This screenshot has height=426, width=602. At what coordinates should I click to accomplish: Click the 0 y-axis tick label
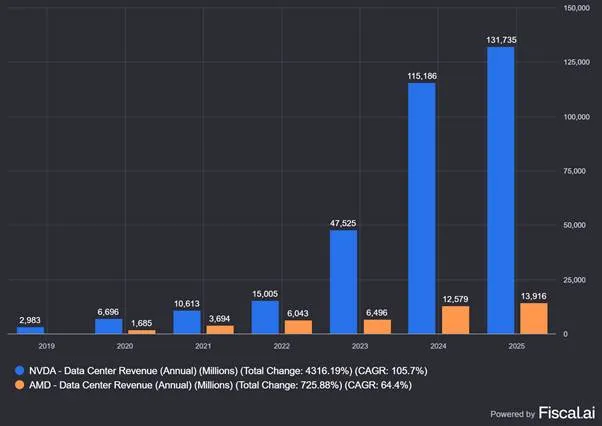tap(566, 334)
